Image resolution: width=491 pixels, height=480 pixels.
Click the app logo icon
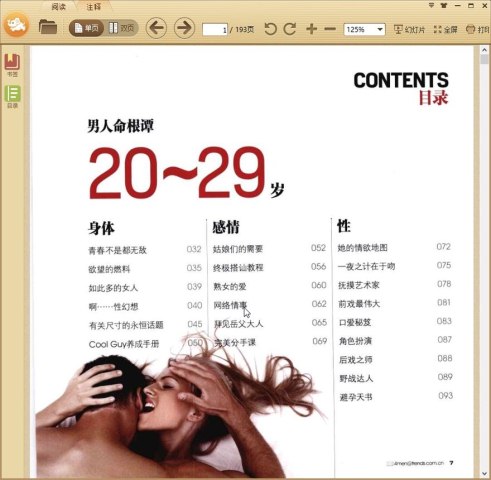click(x=16, y=25)
